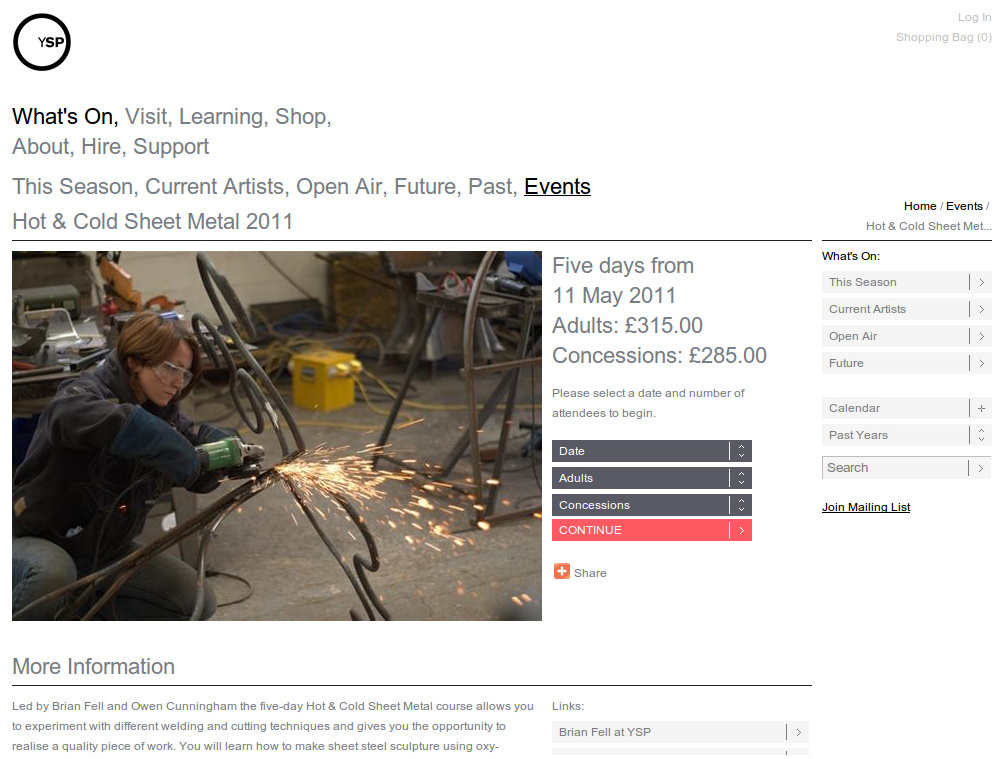
Task: Click into the Search input field
Action: 894,468
